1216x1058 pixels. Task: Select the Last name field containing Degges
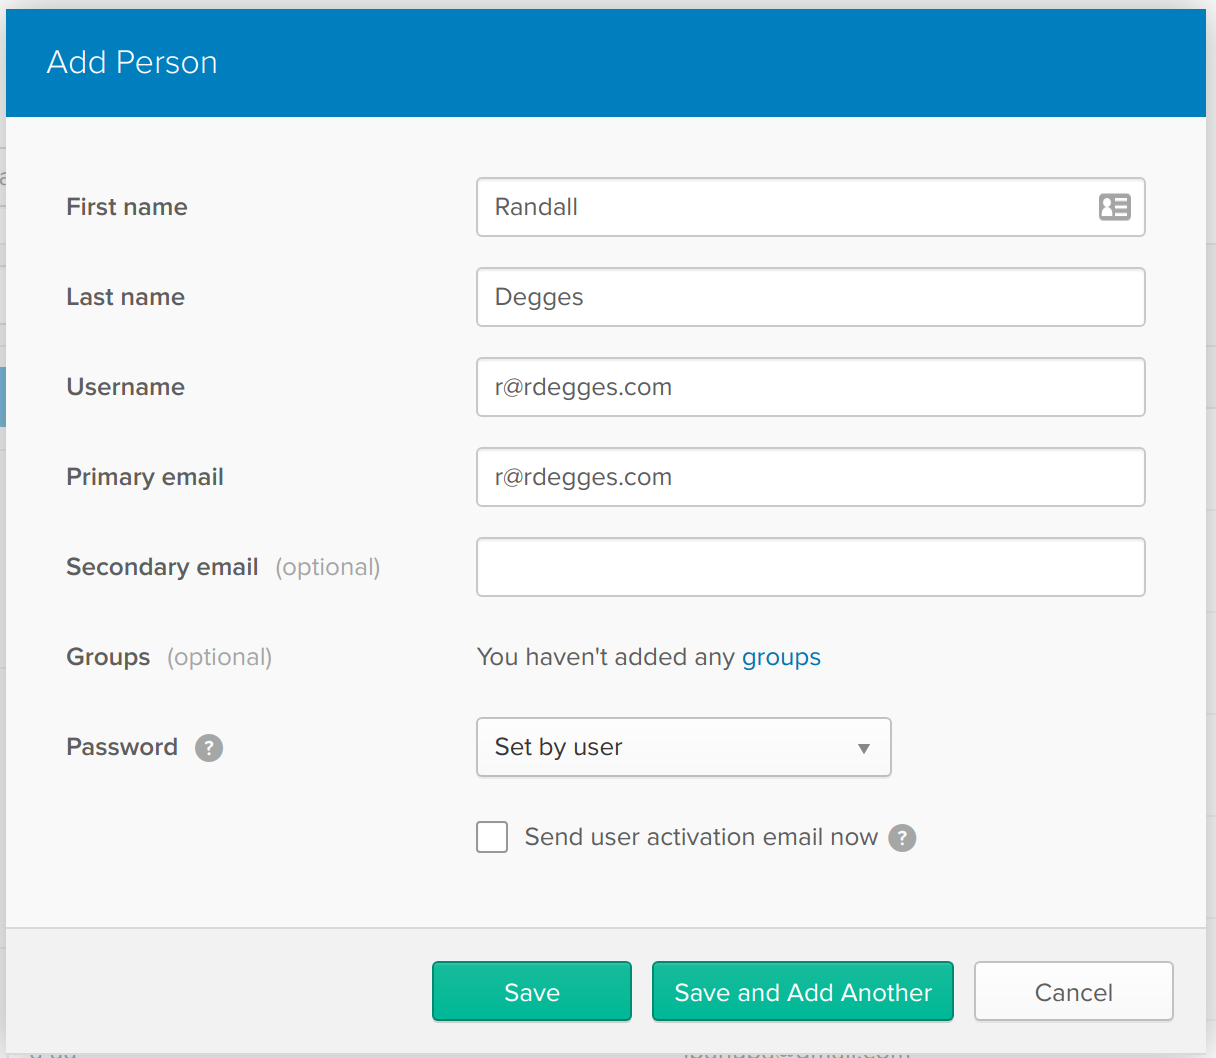810,297
